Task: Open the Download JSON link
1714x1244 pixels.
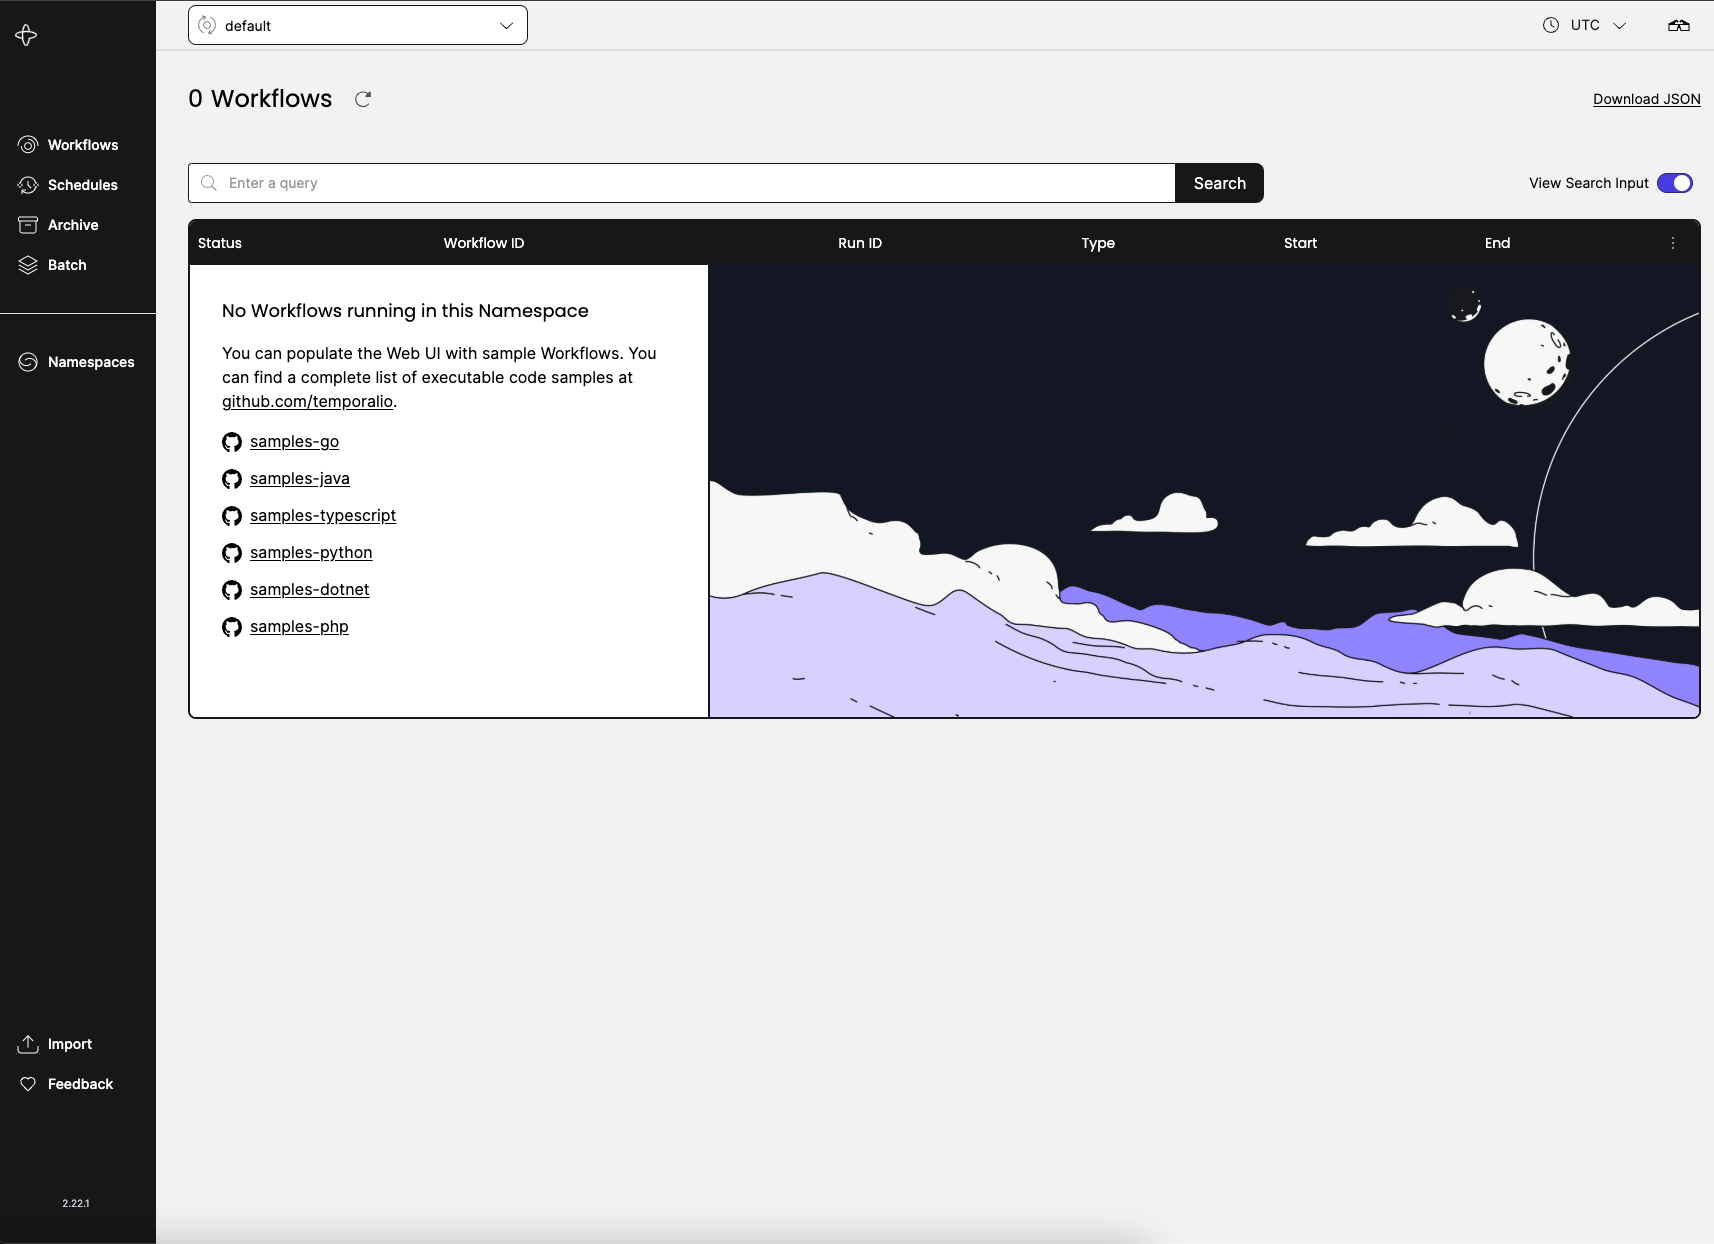Action: click(x=1645, y=98)
